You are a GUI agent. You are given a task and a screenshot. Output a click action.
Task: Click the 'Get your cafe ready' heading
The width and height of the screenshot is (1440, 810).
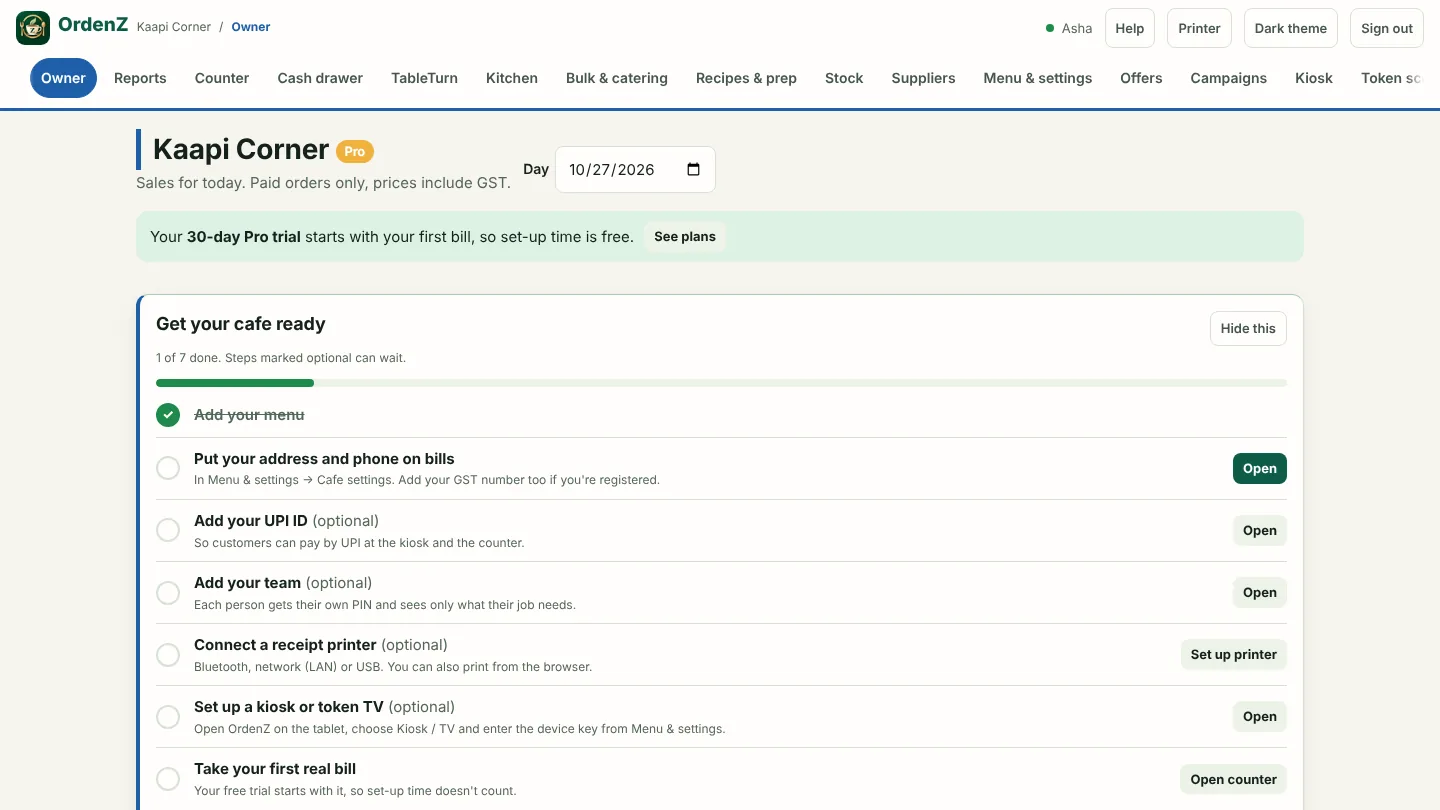tap(241, 324)
